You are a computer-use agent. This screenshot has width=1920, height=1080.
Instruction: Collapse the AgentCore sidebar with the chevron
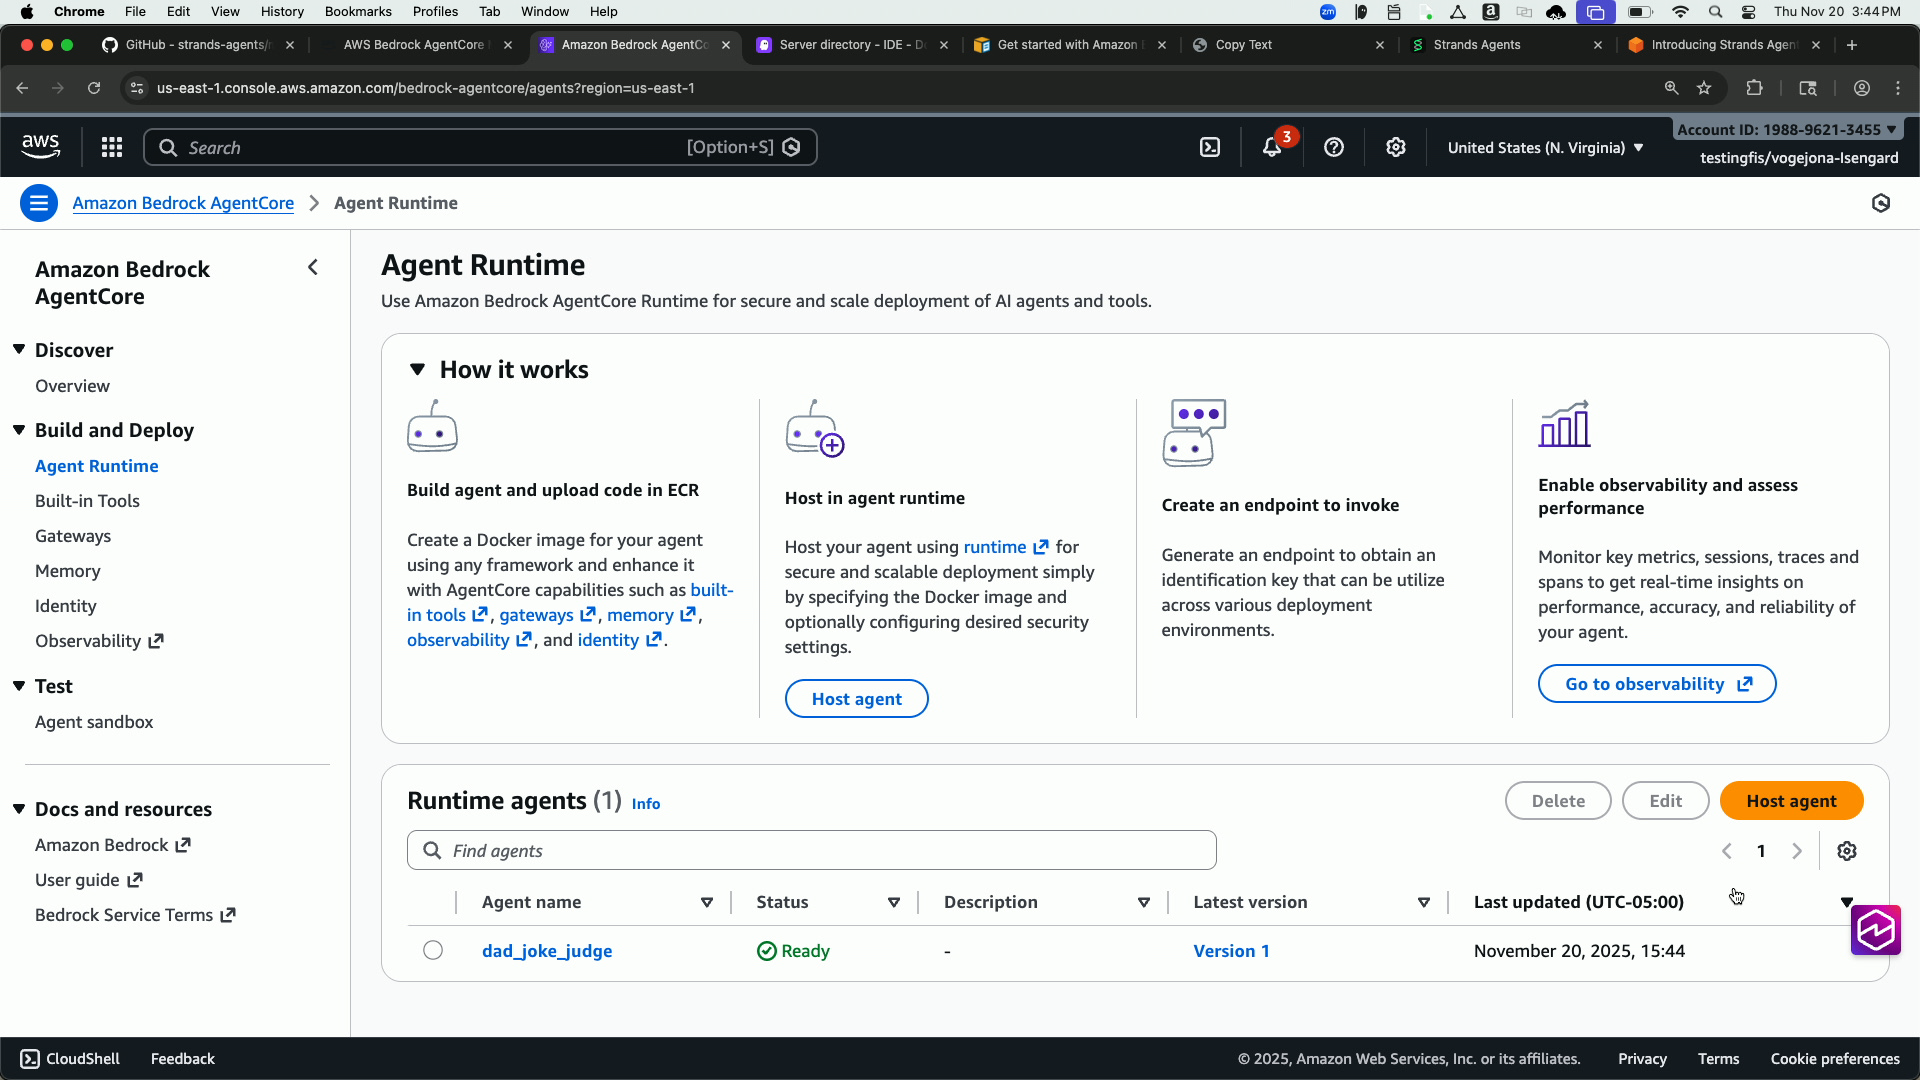click(313, 267)
